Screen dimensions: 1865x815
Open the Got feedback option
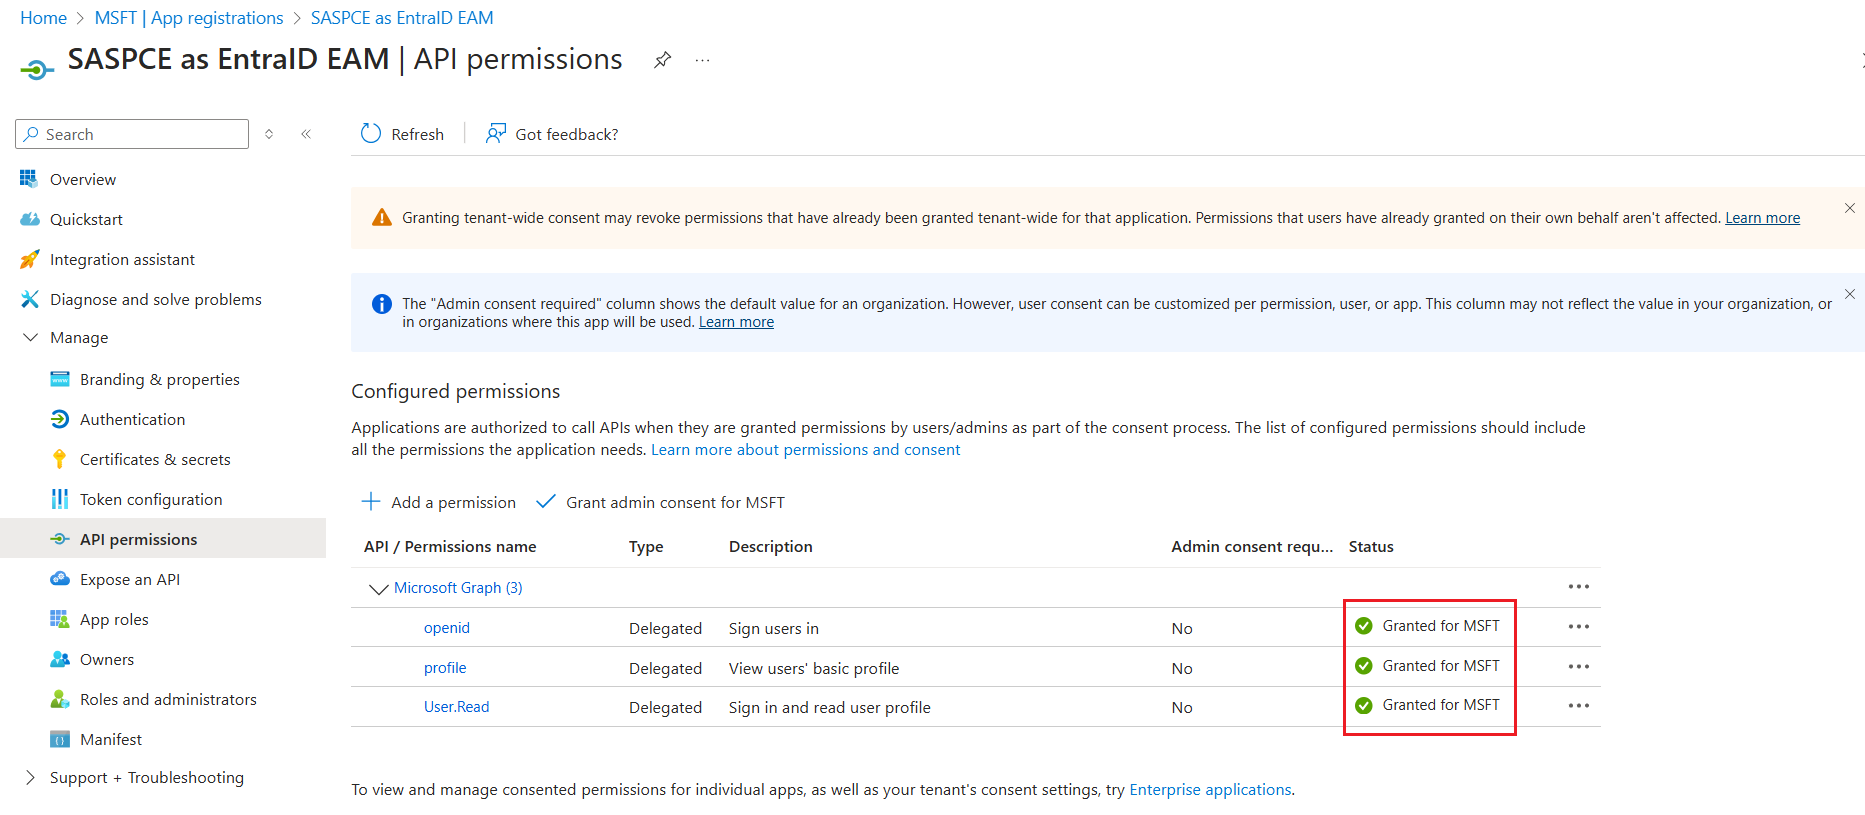(552, 134)
